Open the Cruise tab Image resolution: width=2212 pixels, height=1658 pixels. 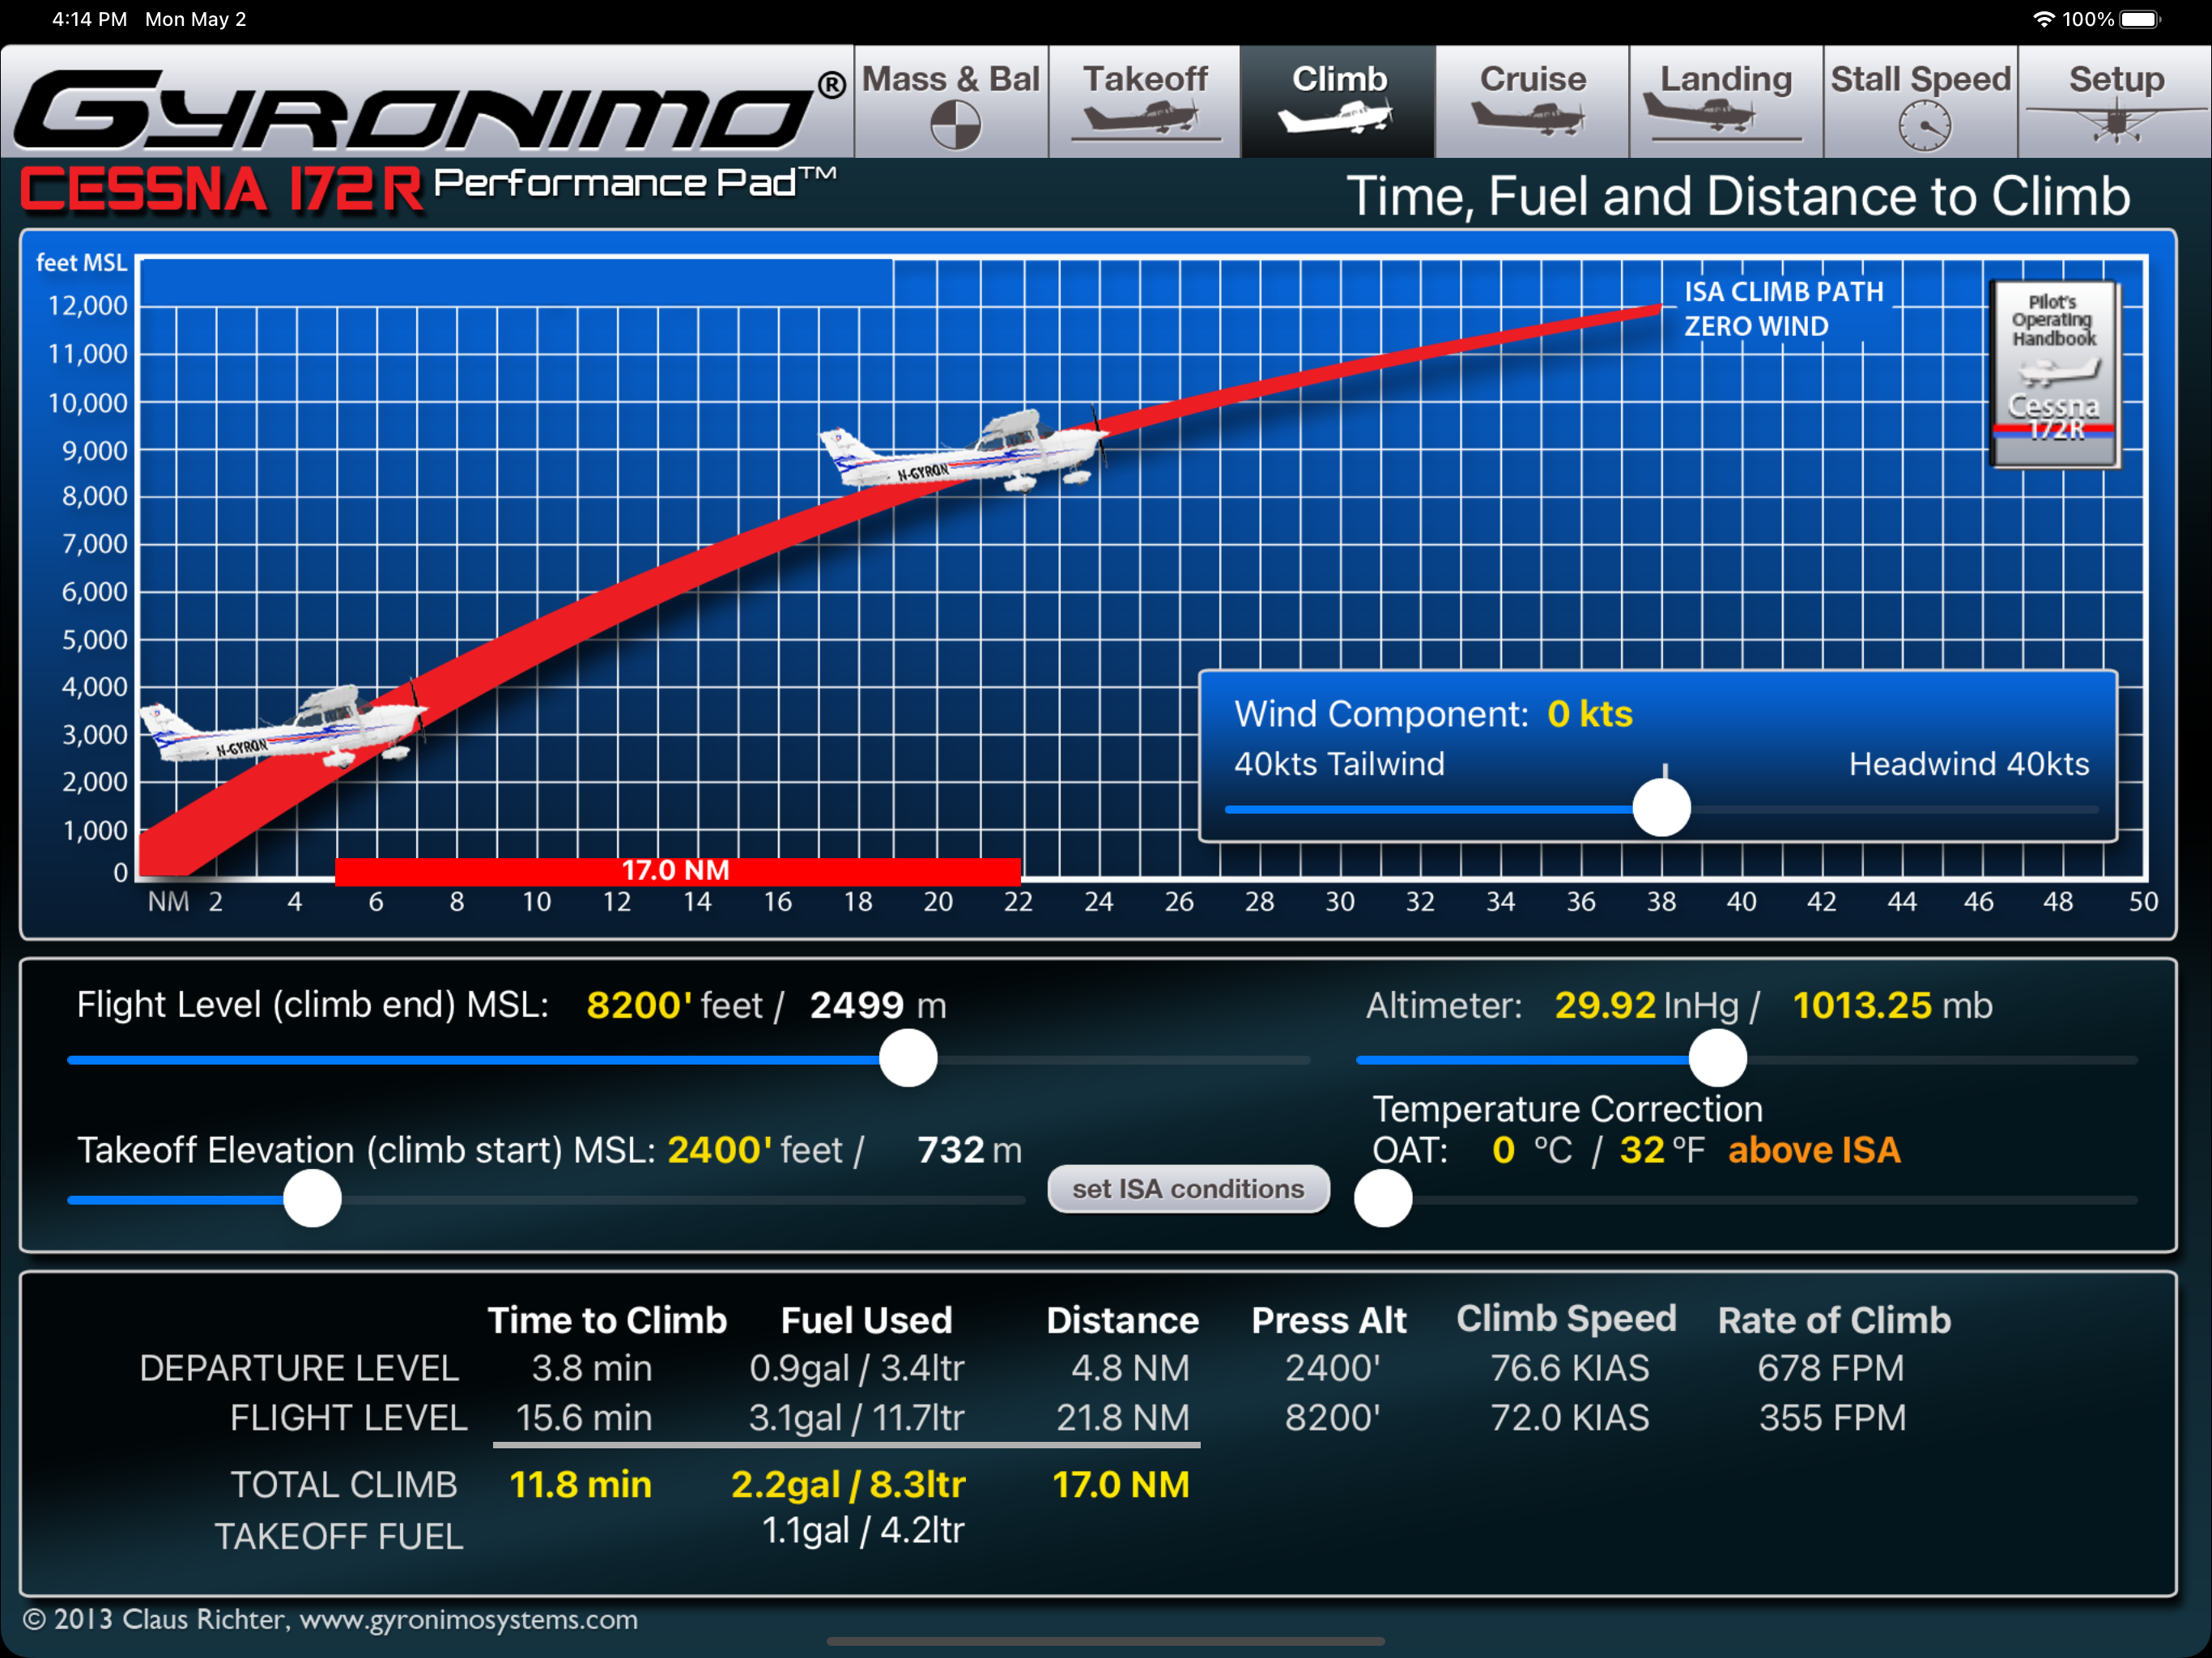(x=1532, y=101)
